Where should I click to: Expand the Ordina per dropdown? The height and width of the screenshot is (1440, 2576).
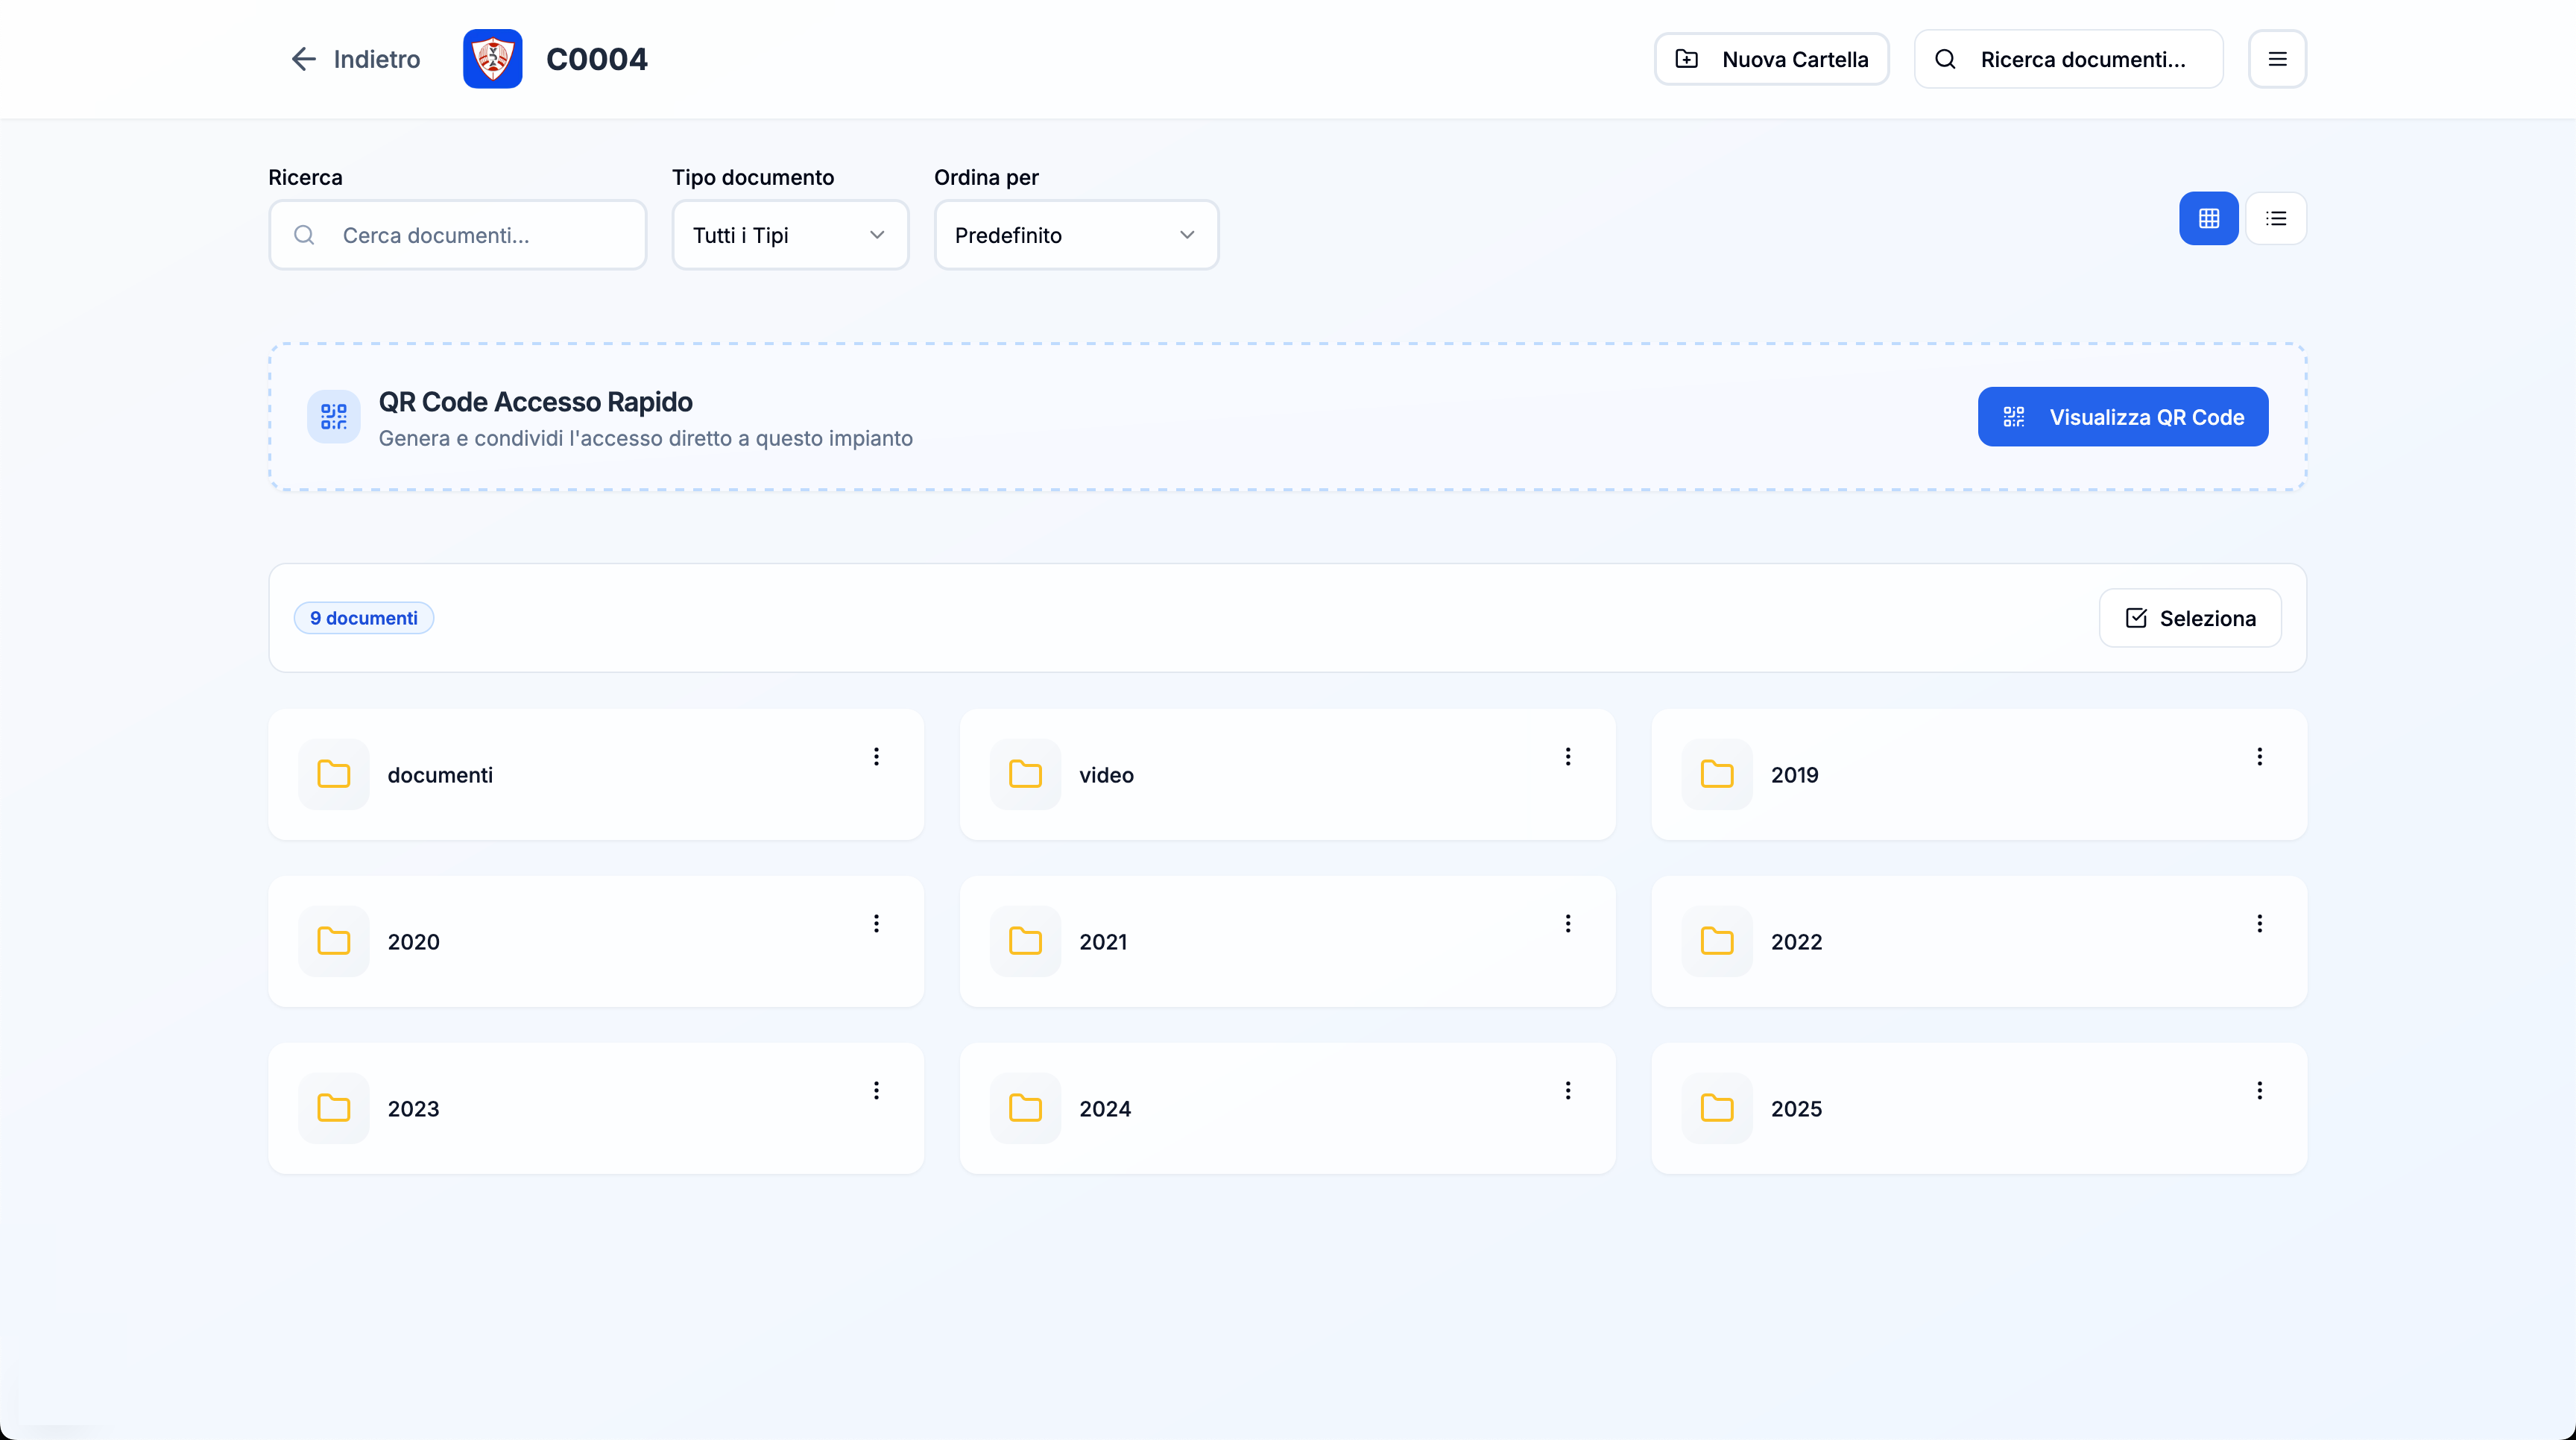click(x=1076, y=235)
